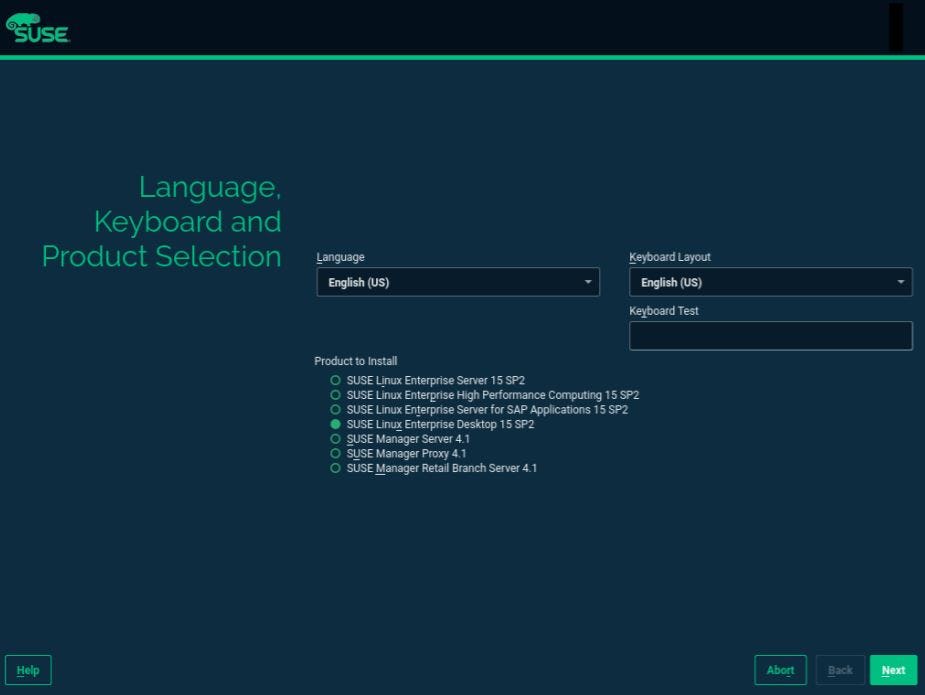Open the Keyboard Layout dropdown
The image size is (925, 695).
point(770,282)
